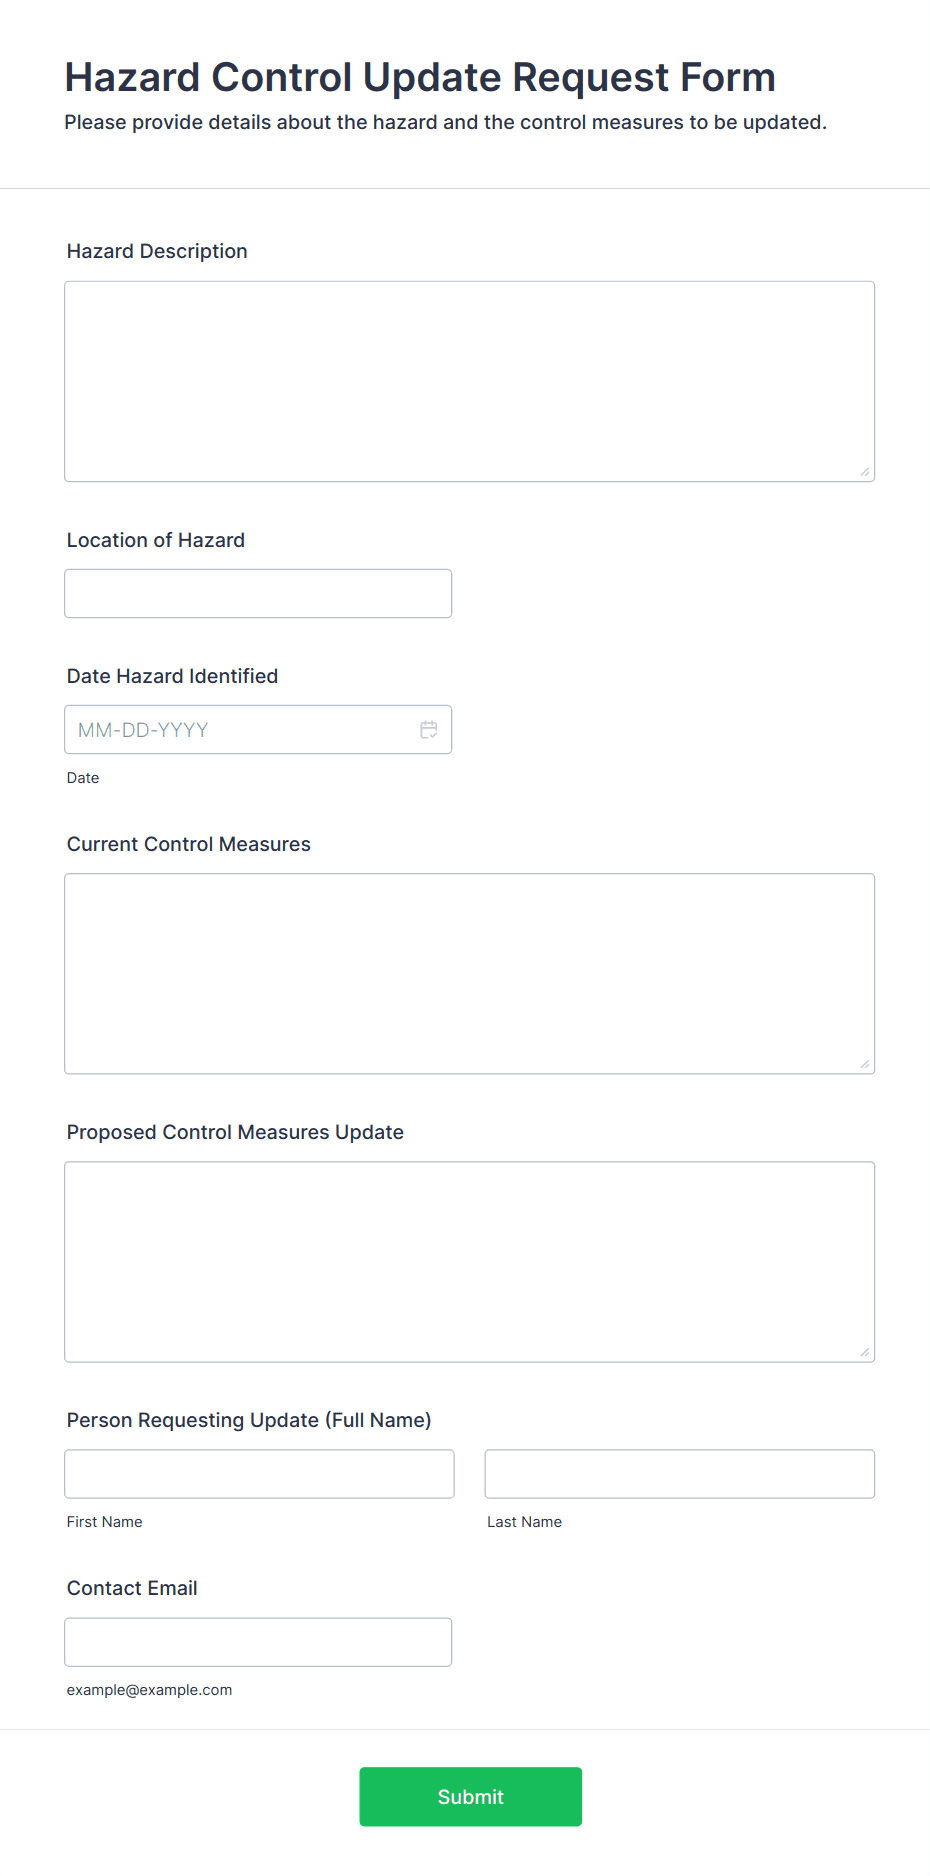Submit the hazard control form
930x1876 pixels.
pos(471,1797)
